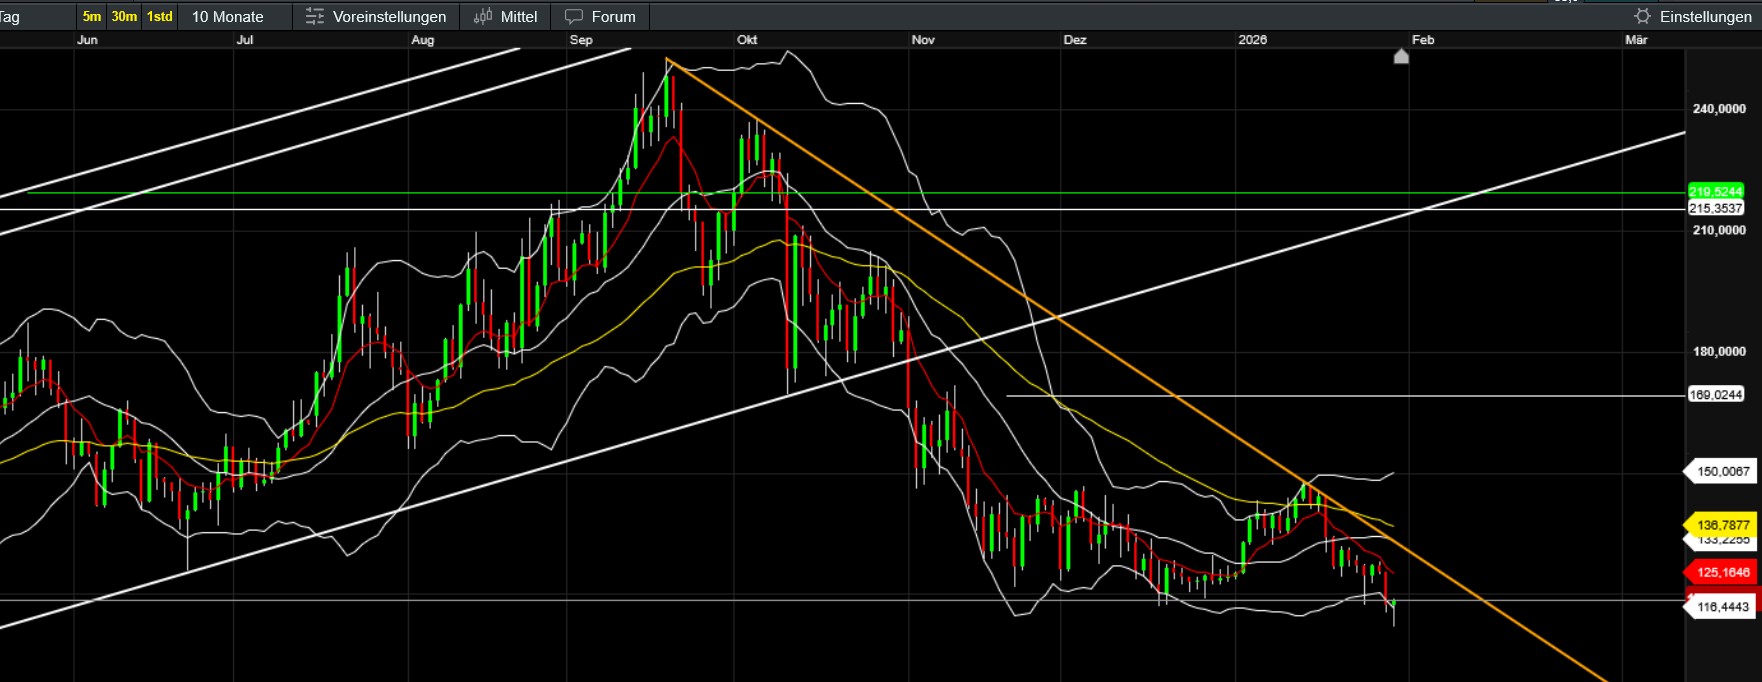Click the Okt label on time axis
The width and height of the screenshot is (1762, 682).
pos(747,40)
